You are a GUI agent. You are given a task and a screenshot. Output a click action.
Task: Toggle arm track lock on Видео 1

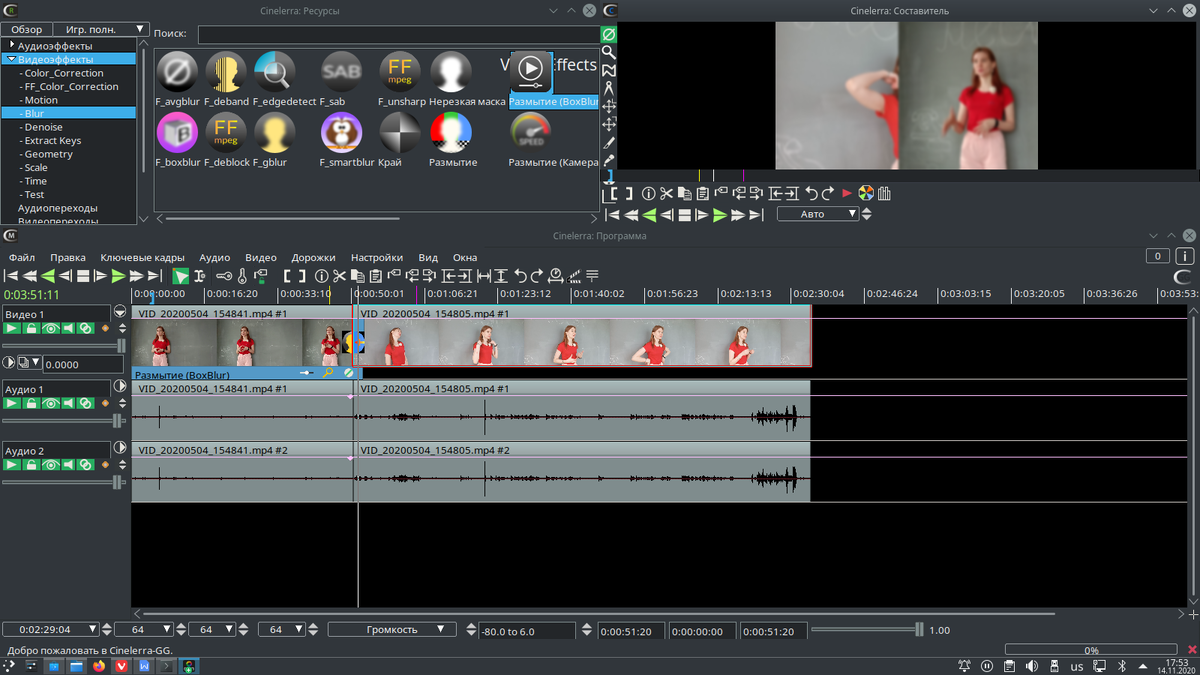pyautogui.click(x=32, y=328)
